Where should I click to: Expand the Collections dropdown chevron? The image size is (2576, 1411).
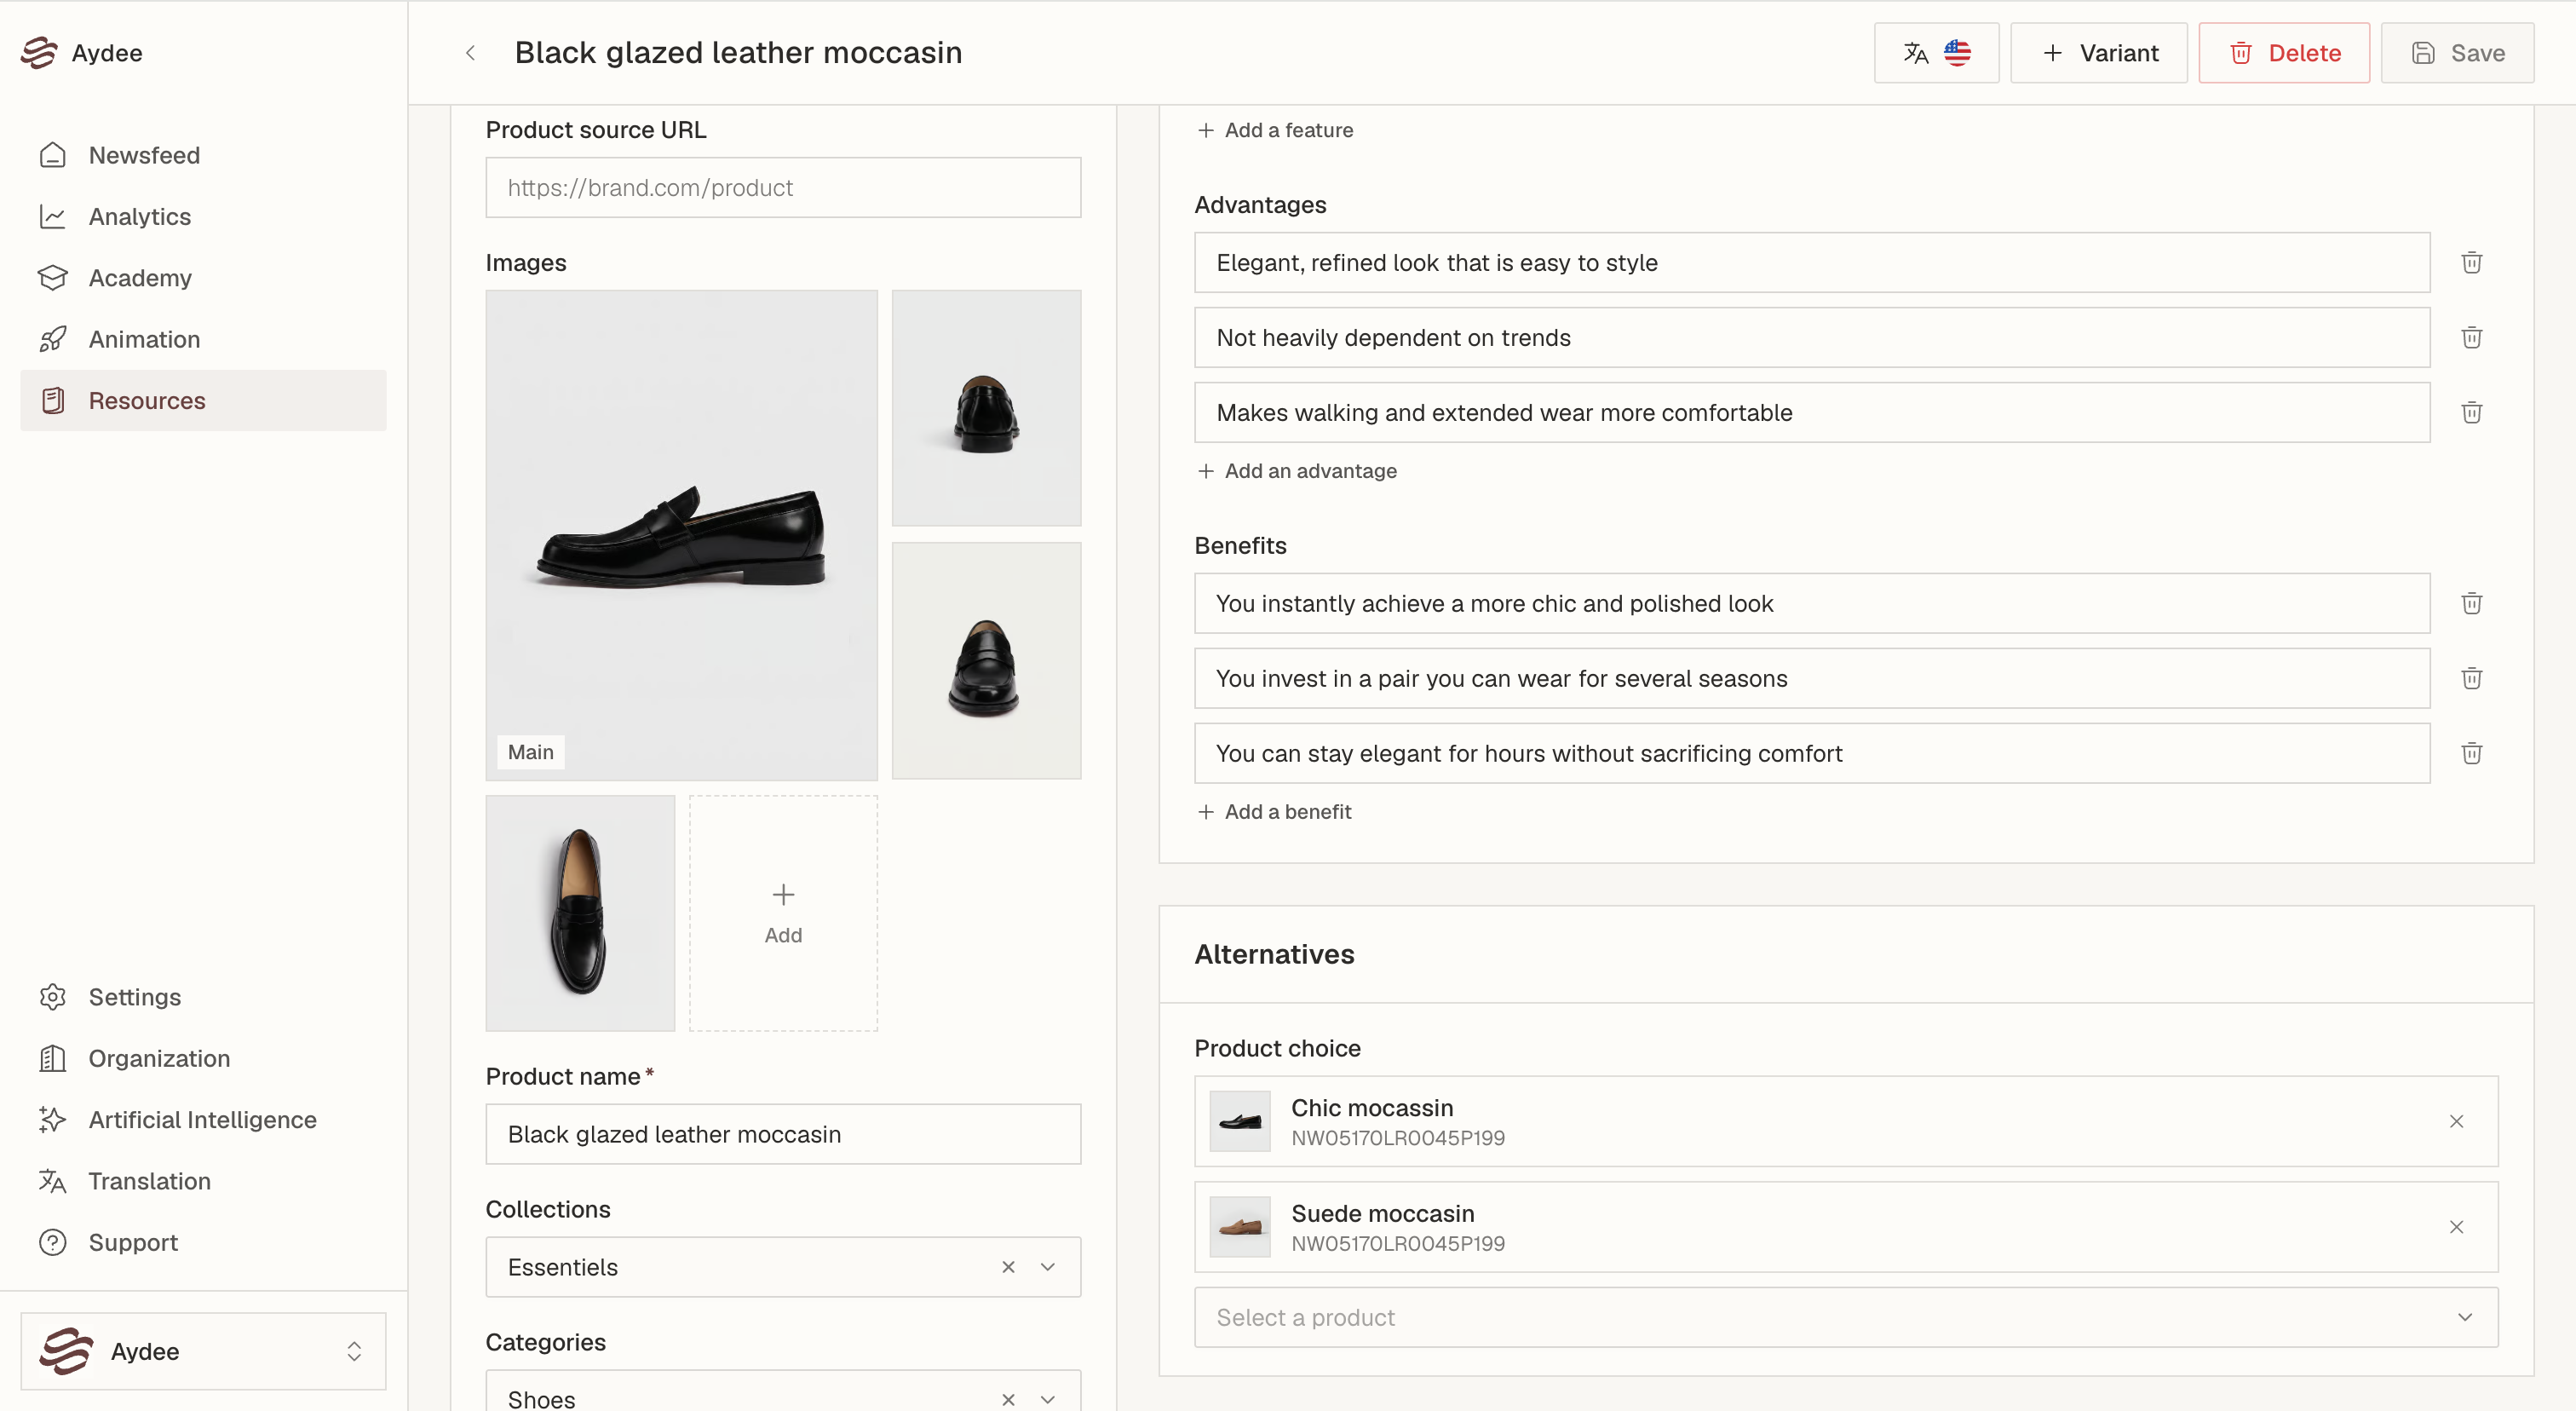[x=1048, y=1267]
